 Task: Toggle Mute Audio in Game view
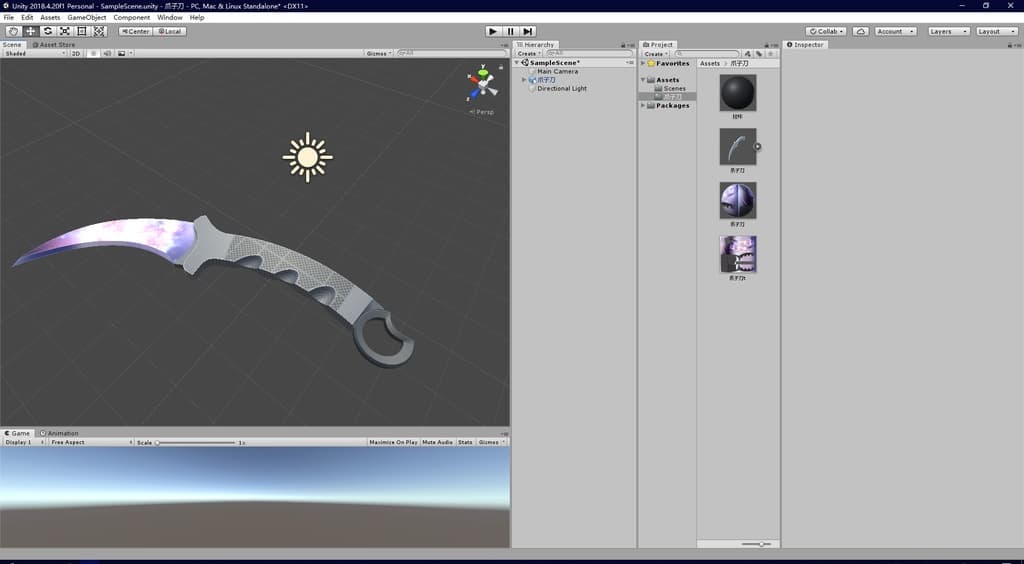pyautogui.click(x=437, y=442)
